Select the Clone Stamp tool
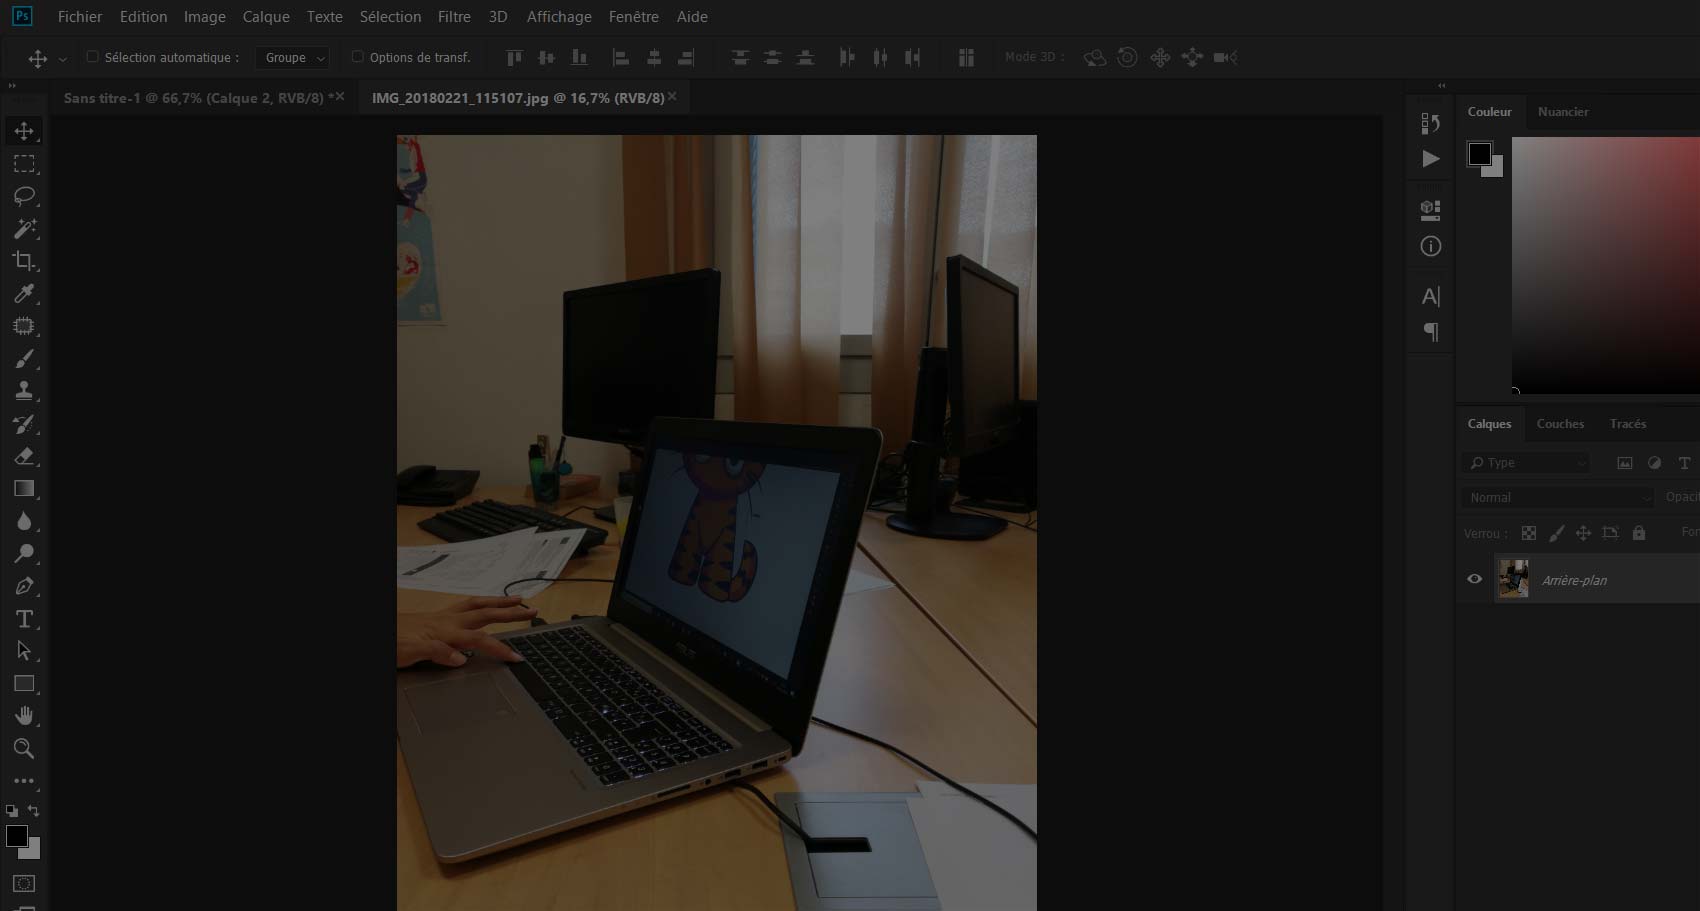Screen dimensions: 1700x911 [24, 391]
